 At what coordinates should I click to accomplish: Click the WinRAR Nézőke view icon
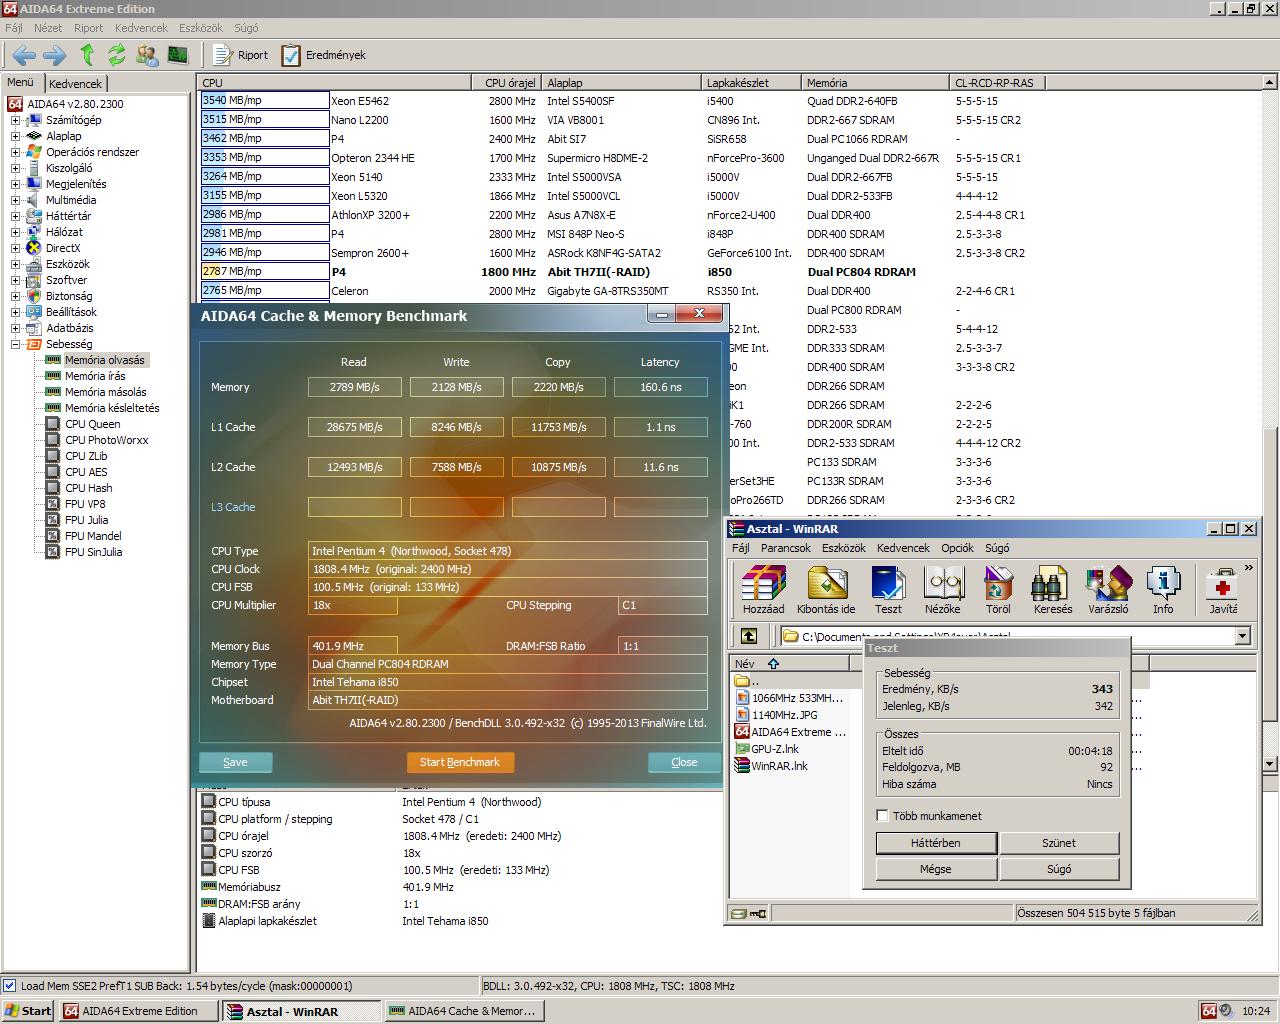coord(942,584)
